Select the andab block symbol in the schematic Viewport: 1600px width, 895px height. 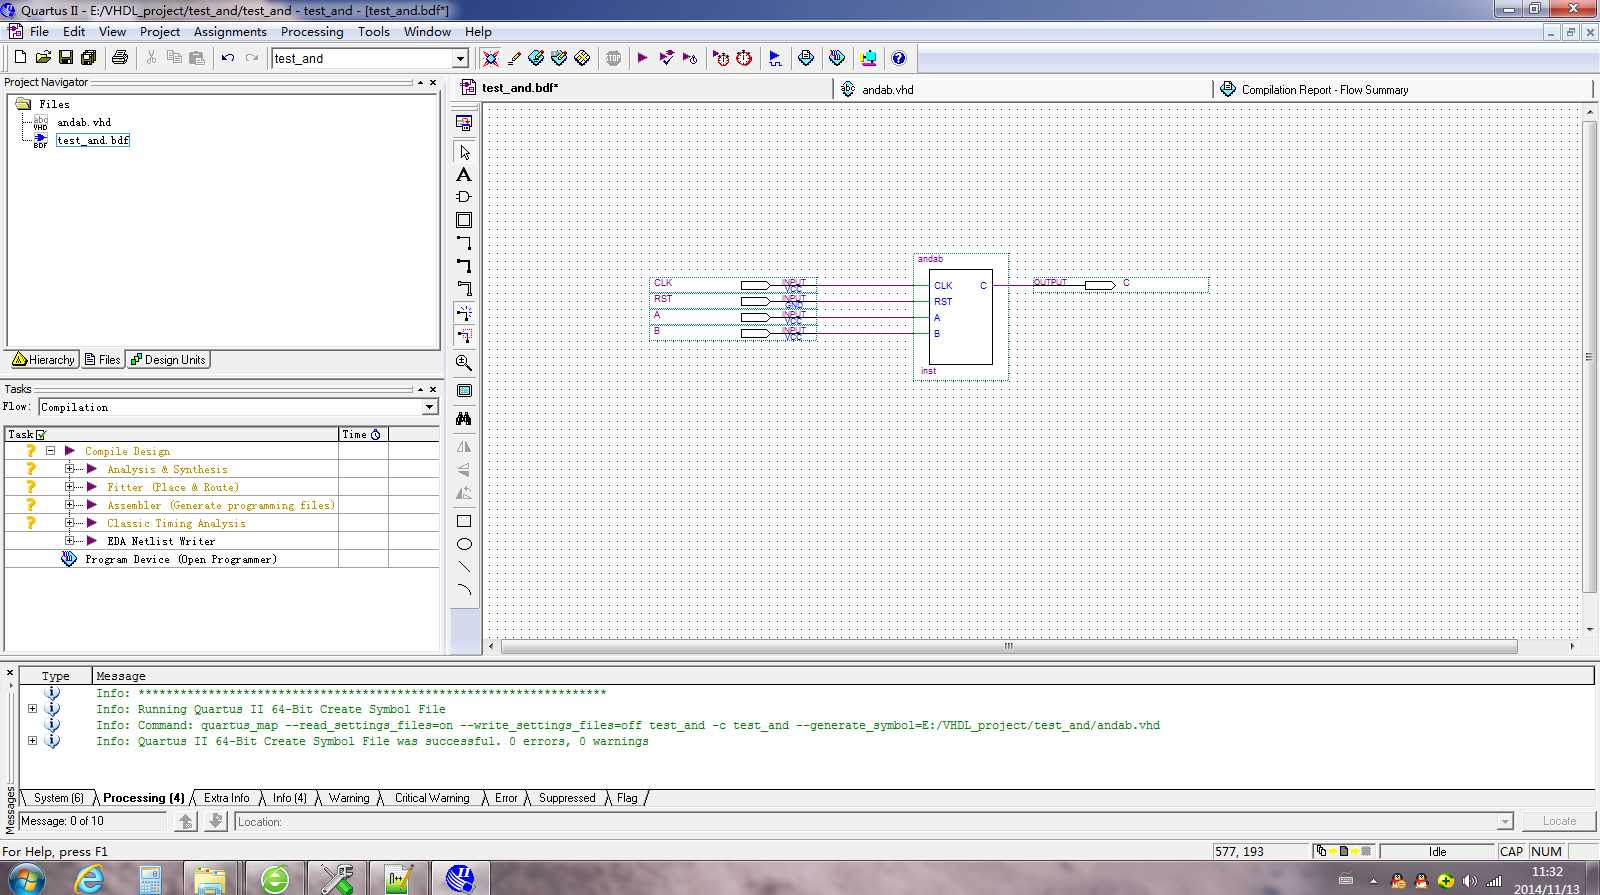pyautogui.click(x=961, y=316)
